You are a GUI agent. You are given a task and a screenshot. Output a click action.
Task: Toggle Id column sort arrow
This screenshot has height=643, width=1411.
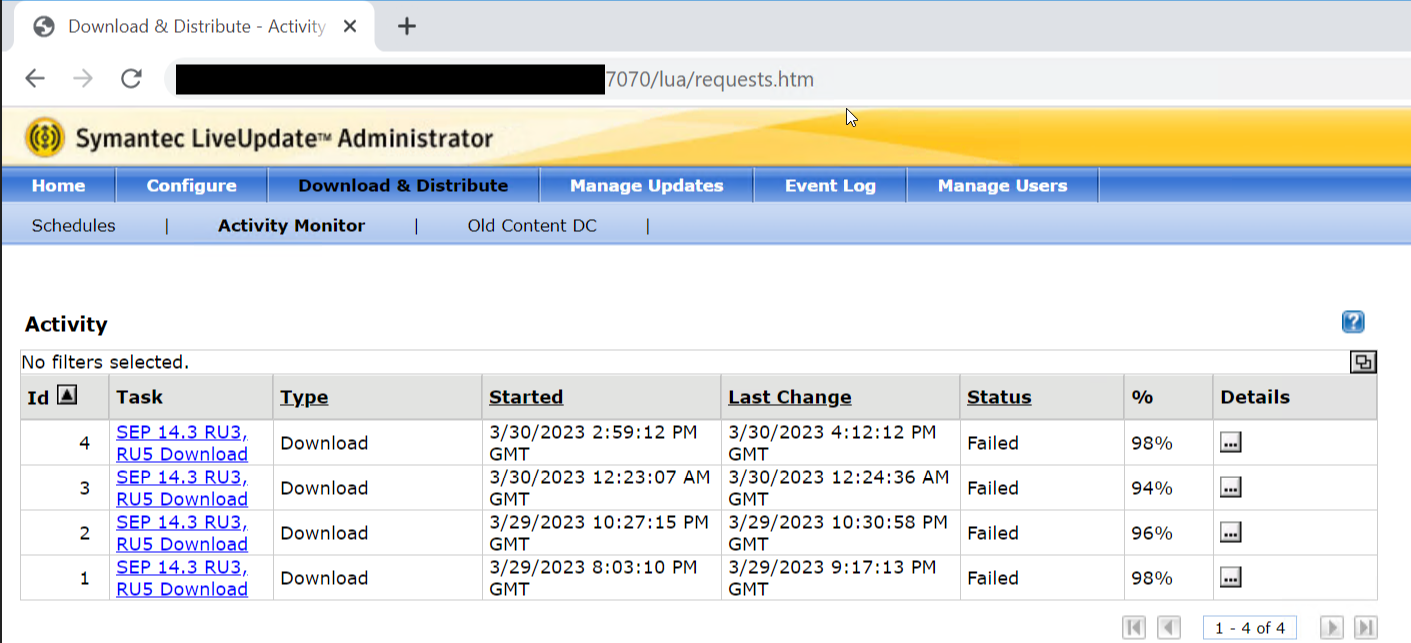pyautogui.click(x=66, y=396)
